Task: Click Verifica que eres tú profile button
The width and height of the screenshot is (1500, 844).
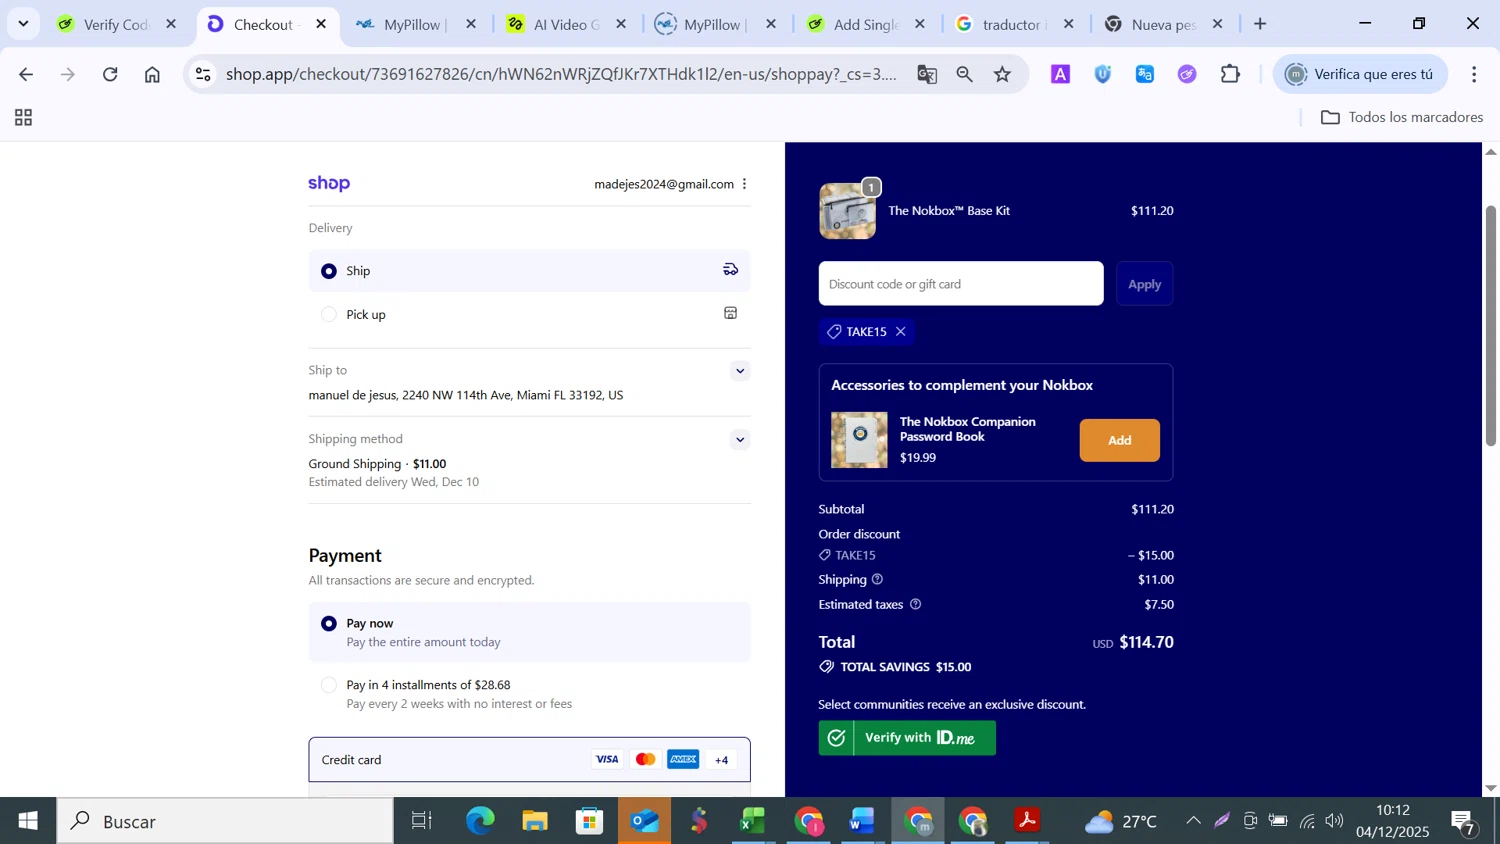Action: coord(1360,74)
